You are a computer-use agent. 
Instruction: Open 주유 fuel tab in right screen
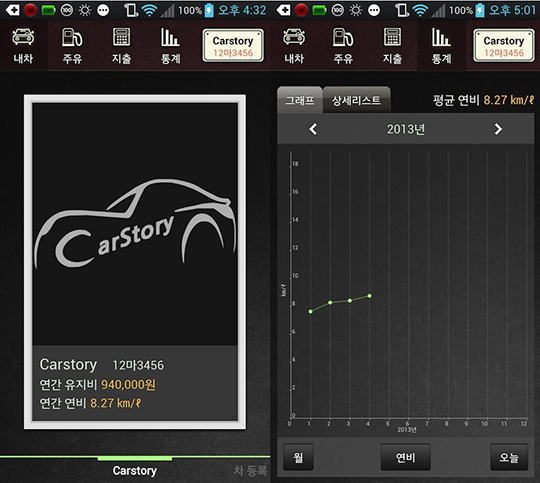point(343,46)
